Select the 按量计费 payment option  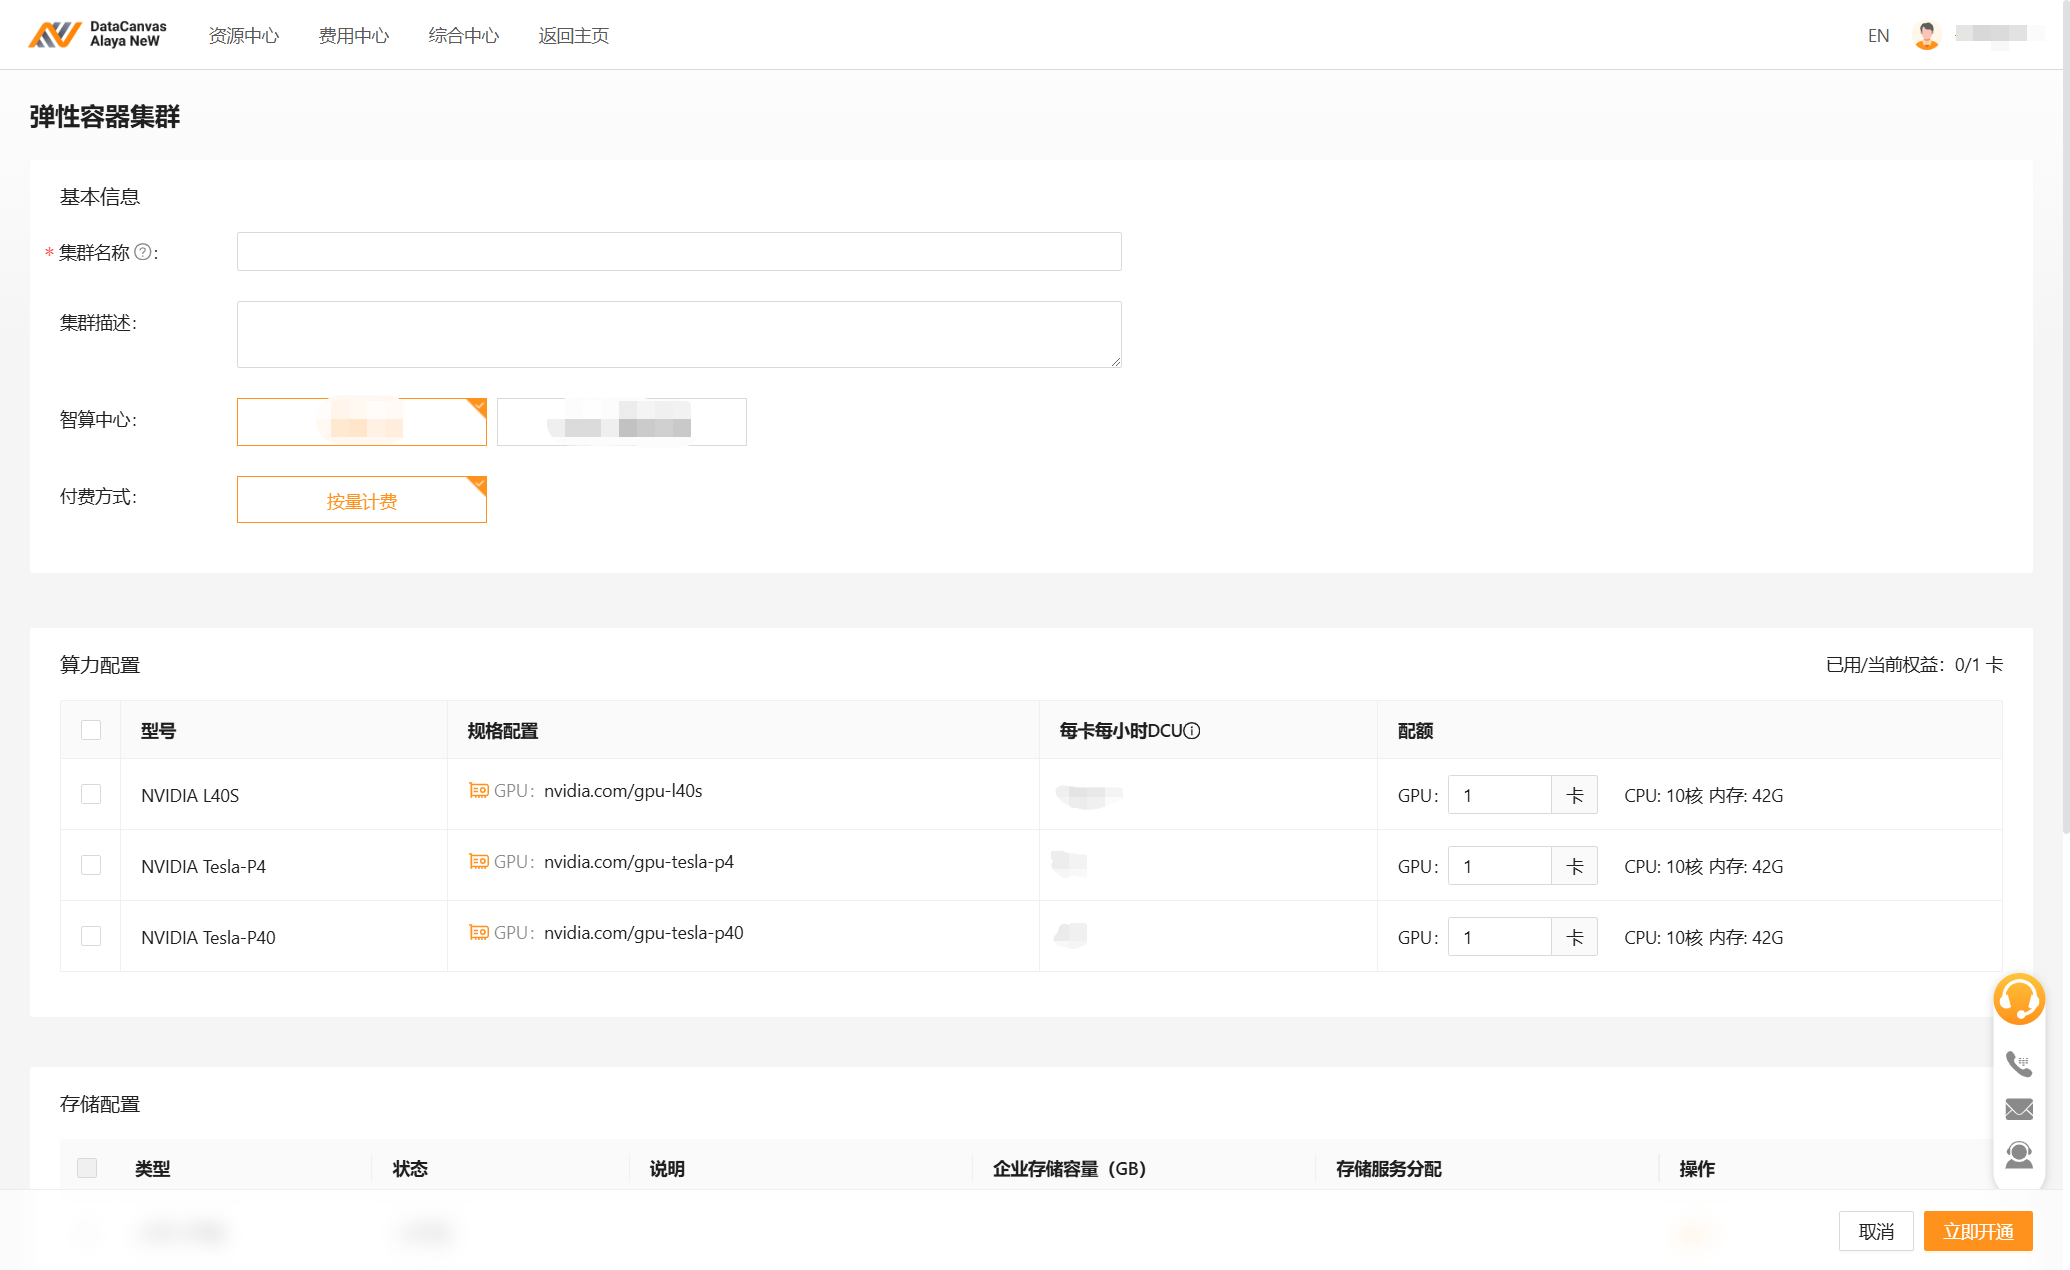(361, 500)
